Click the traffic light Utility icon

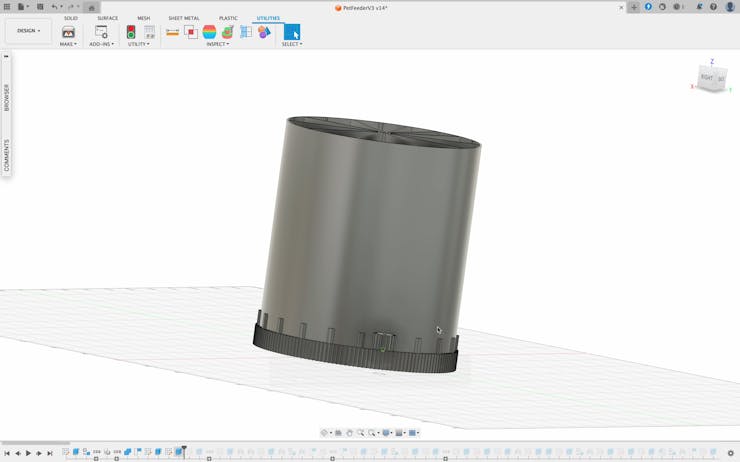pos(131,32)
